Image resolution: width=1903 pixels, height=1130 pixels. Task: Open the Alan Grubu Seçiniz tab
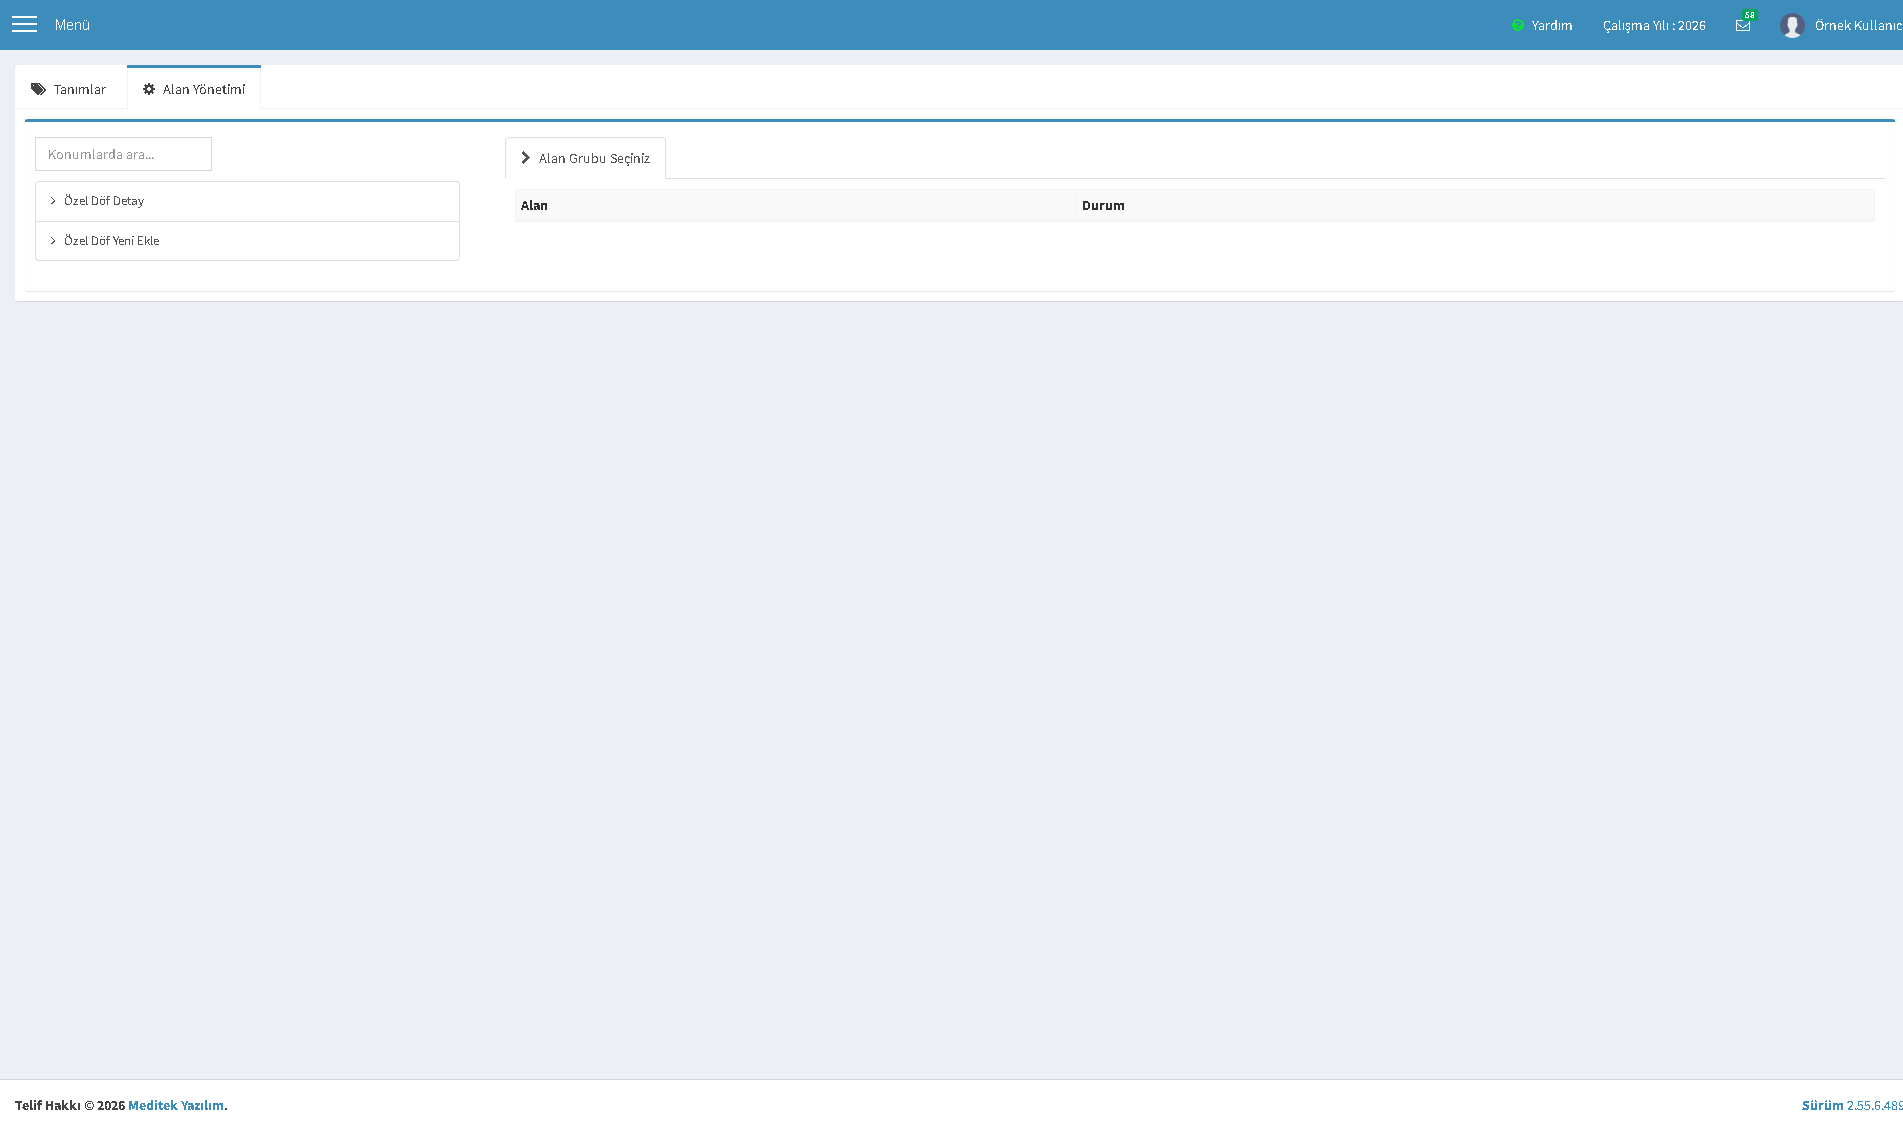click(x=585, y=158)
